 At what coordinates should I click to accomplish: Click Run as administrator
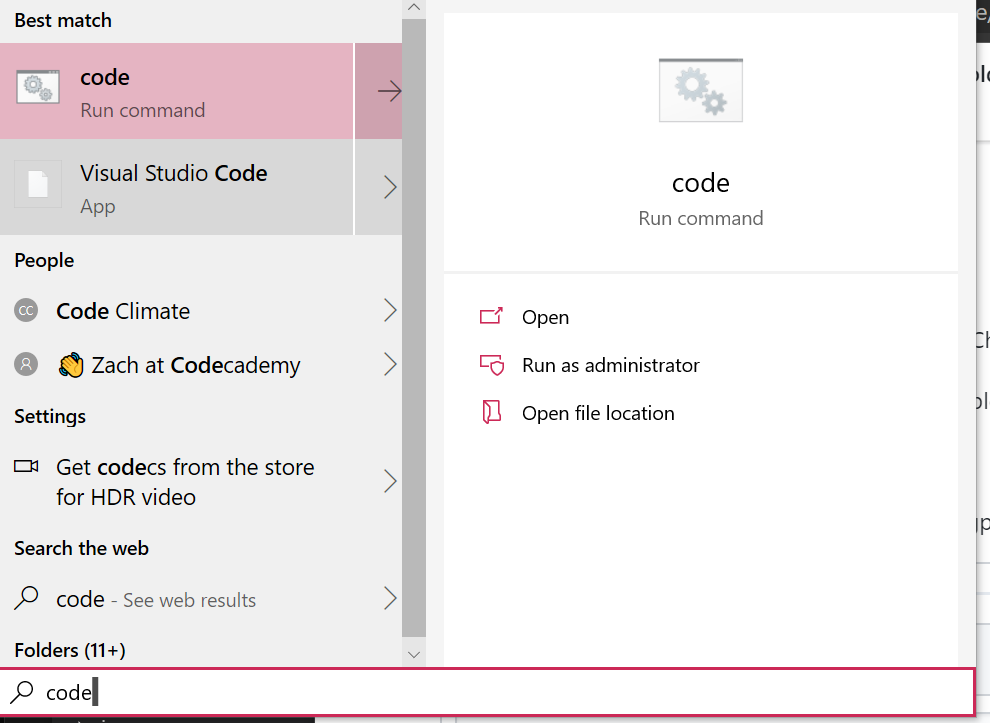coord(610,365)
